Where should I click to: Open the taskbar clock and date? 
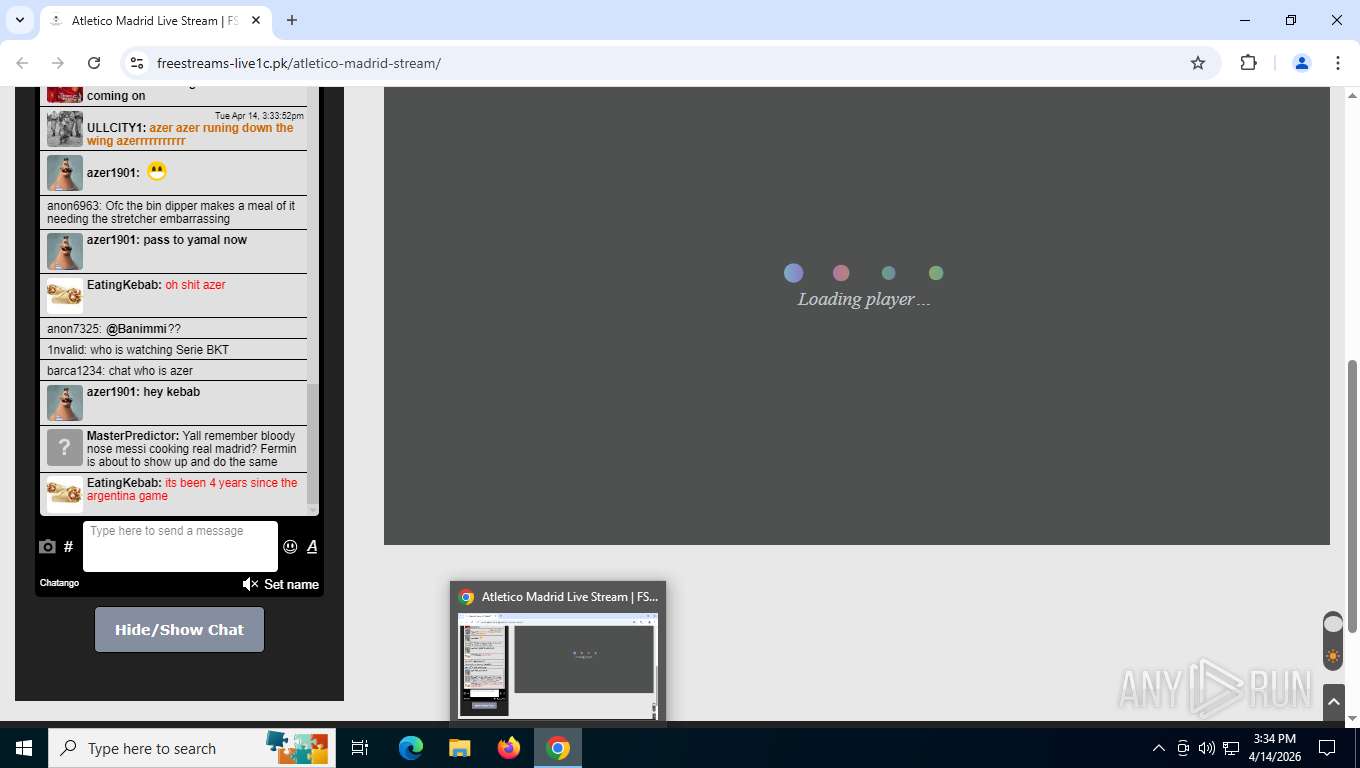coord(1274,748)
